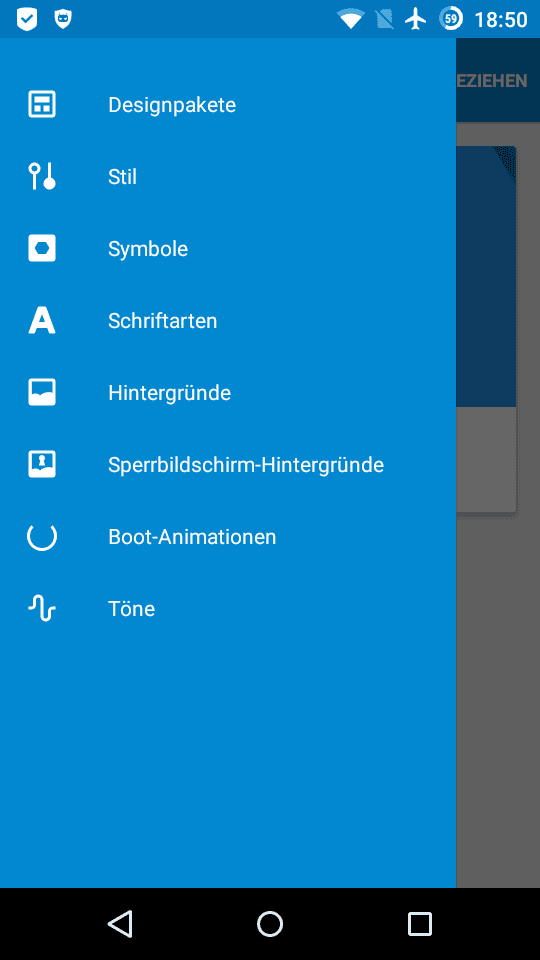
Task: Open Hintergründe menu entry
Action: [170, 392]
